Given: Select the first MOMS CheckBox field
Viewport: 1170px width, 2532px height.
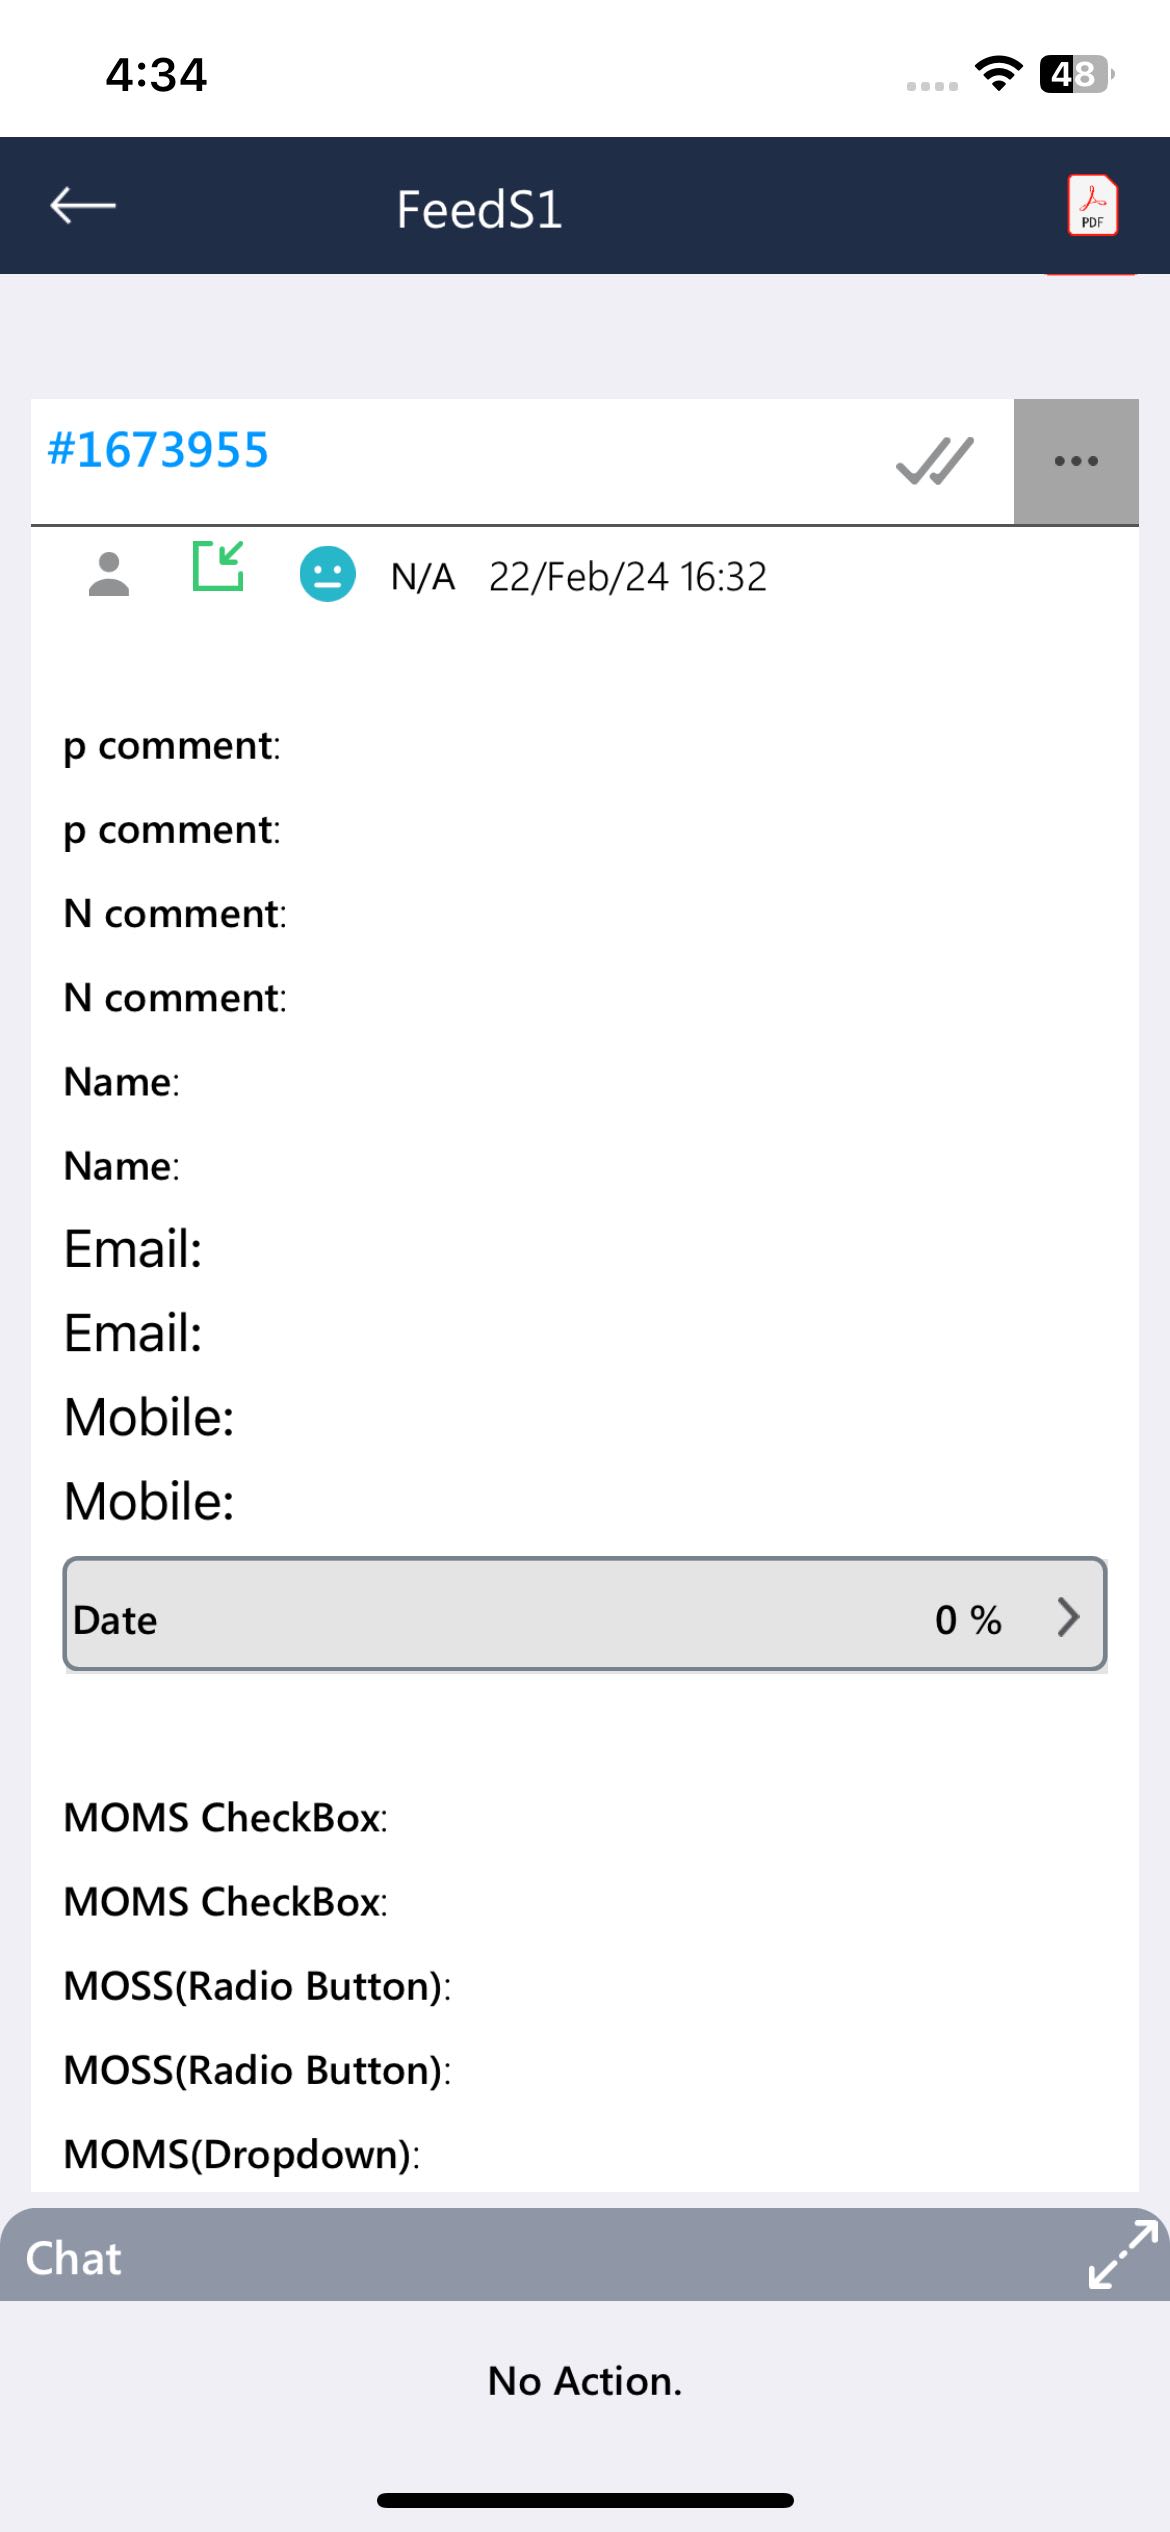Looking at the screenshot, I should 225,1817.
